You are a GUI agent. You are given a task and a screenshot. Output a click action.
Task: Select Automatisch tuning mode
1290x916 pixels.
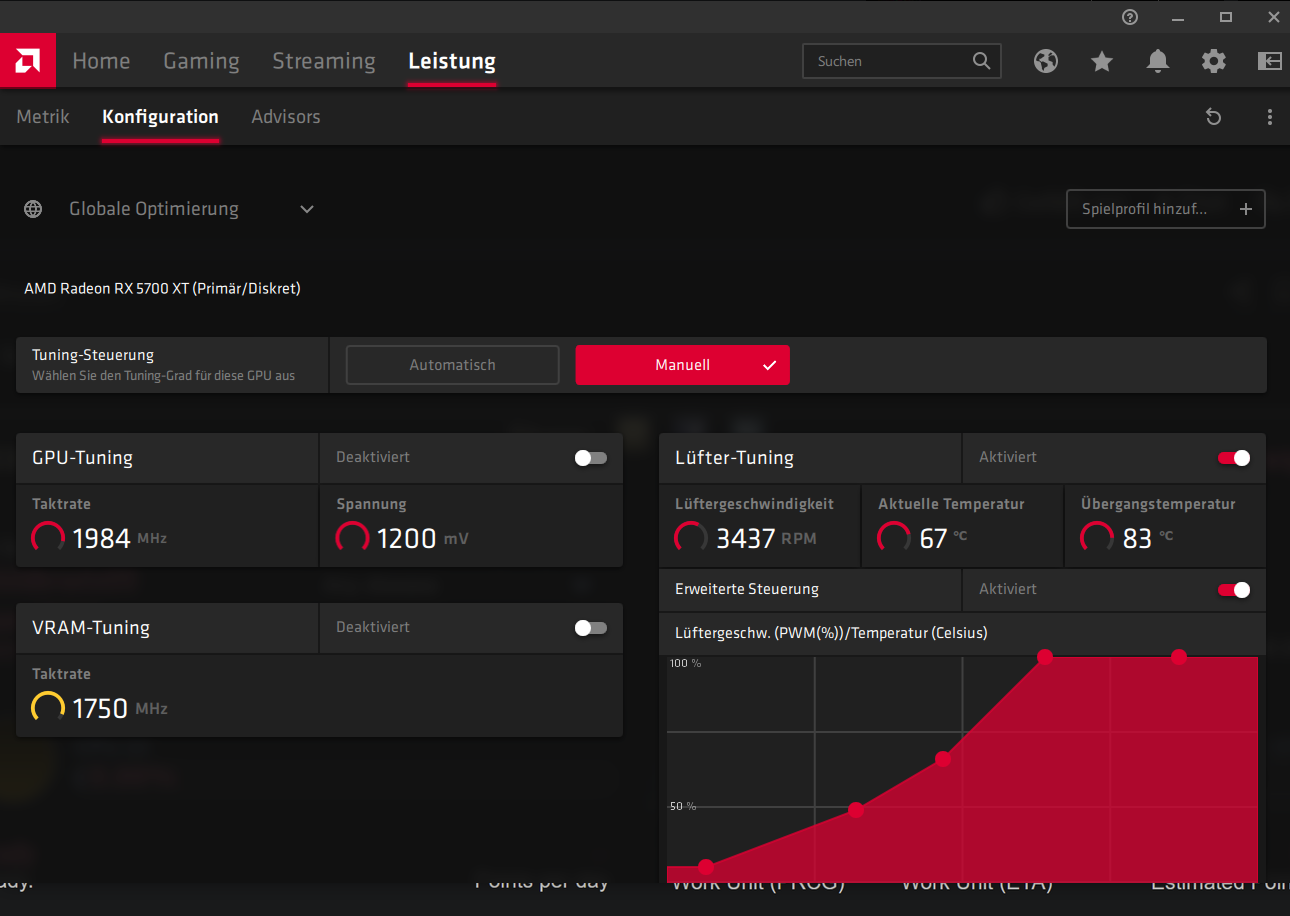coord(452,365)
